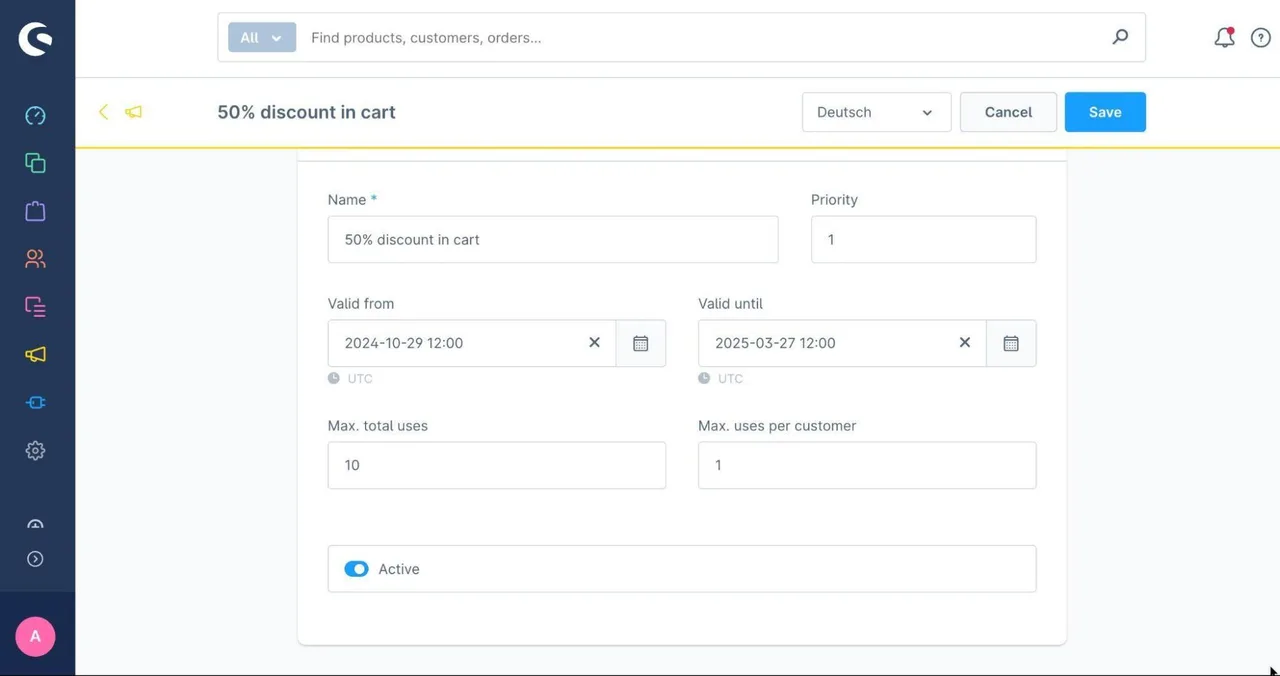Click the Max. total uses field
1280x676 pixels.
[497, 465]
